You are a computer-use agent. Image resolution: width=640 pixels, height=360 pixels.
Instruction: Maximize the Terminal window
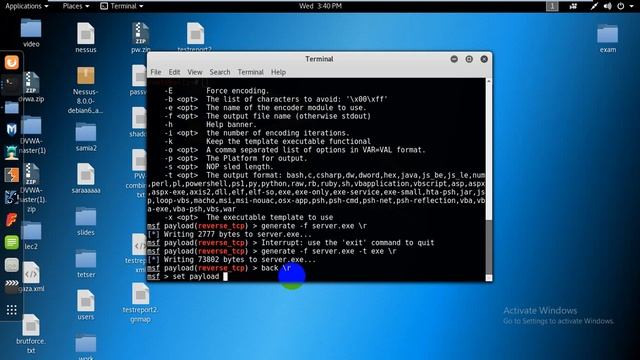tap(469, 59)
